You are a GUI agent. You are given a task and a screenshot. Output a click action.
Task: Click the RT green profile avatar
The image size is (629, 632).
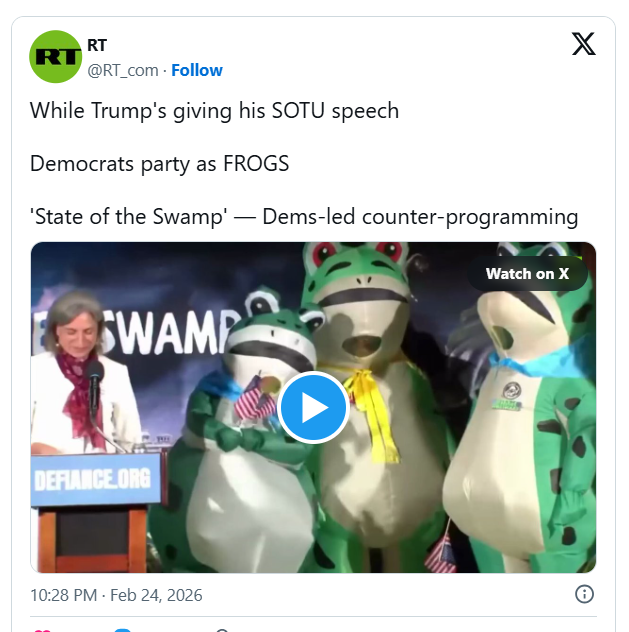click(x=55, y=56)
